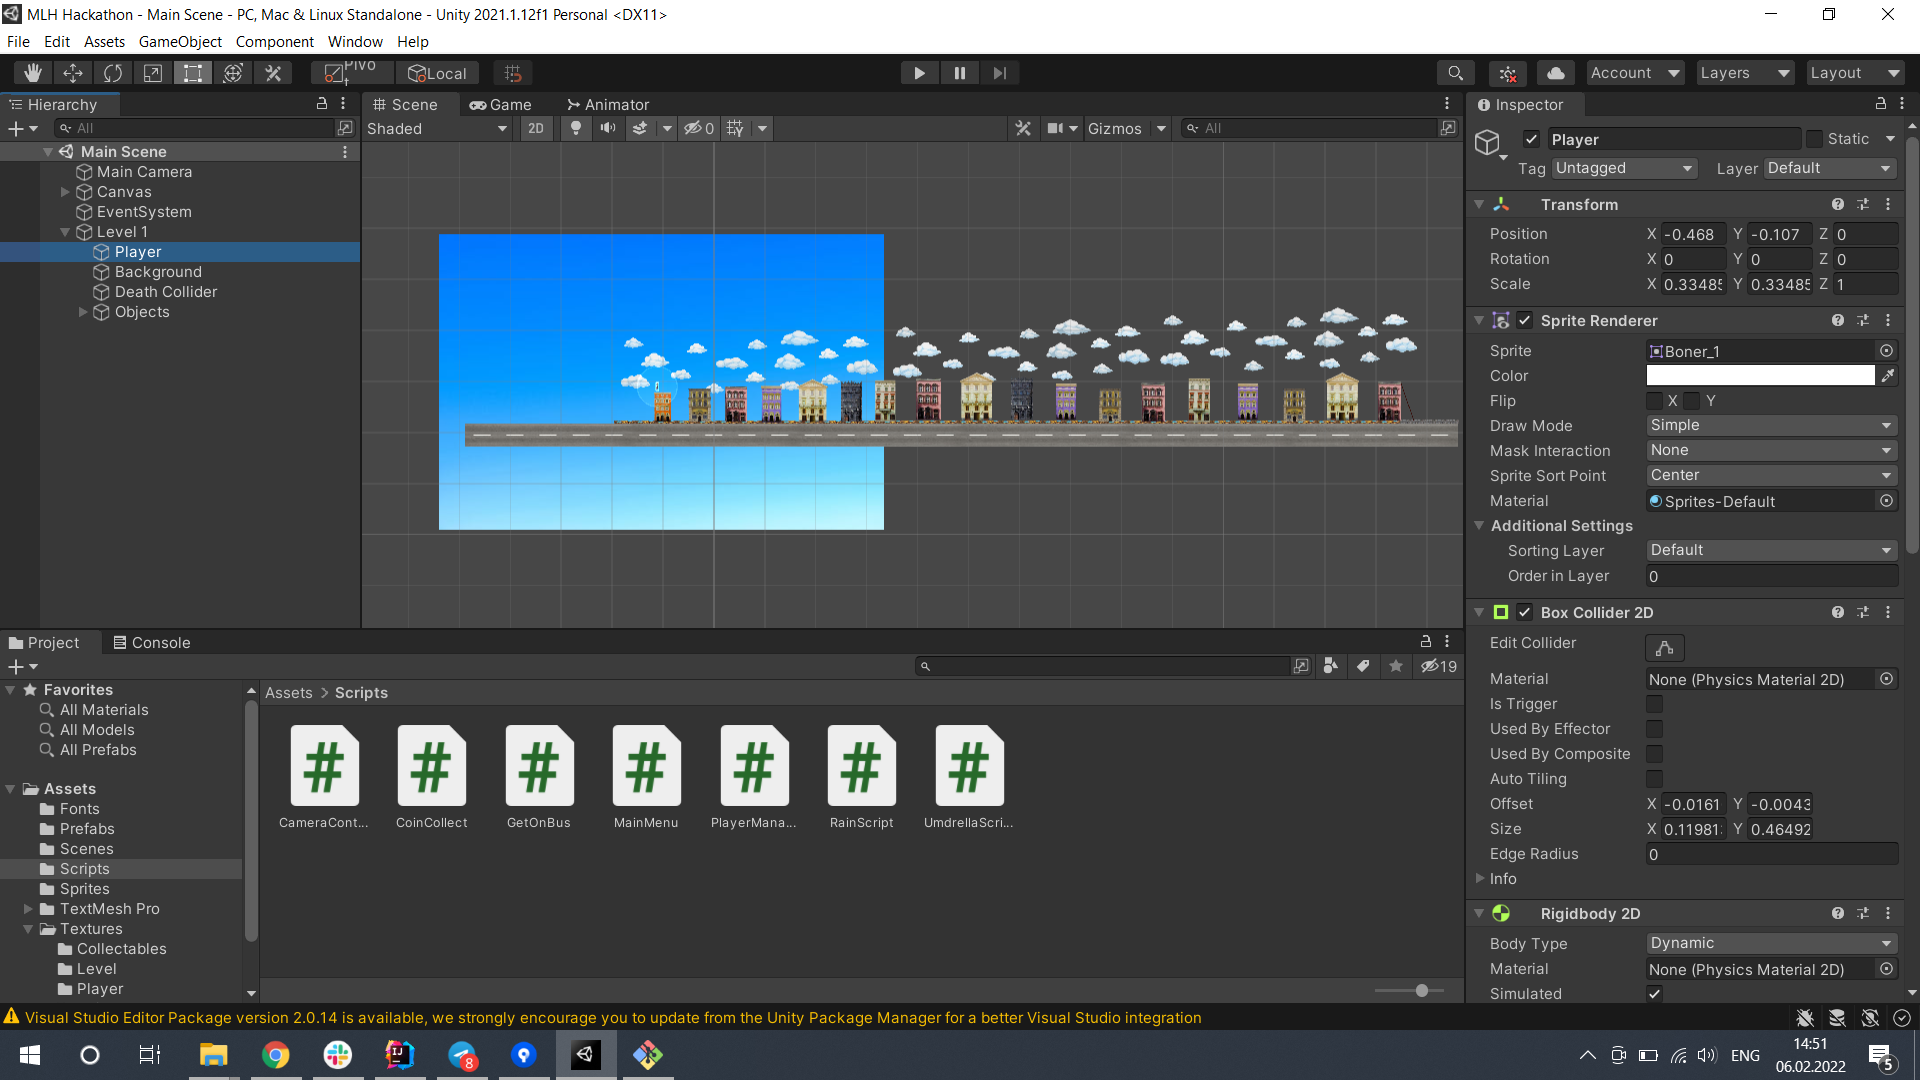Open cloud services icon
This screenshot has width=1920, height=1080.
coord(1556,73)
